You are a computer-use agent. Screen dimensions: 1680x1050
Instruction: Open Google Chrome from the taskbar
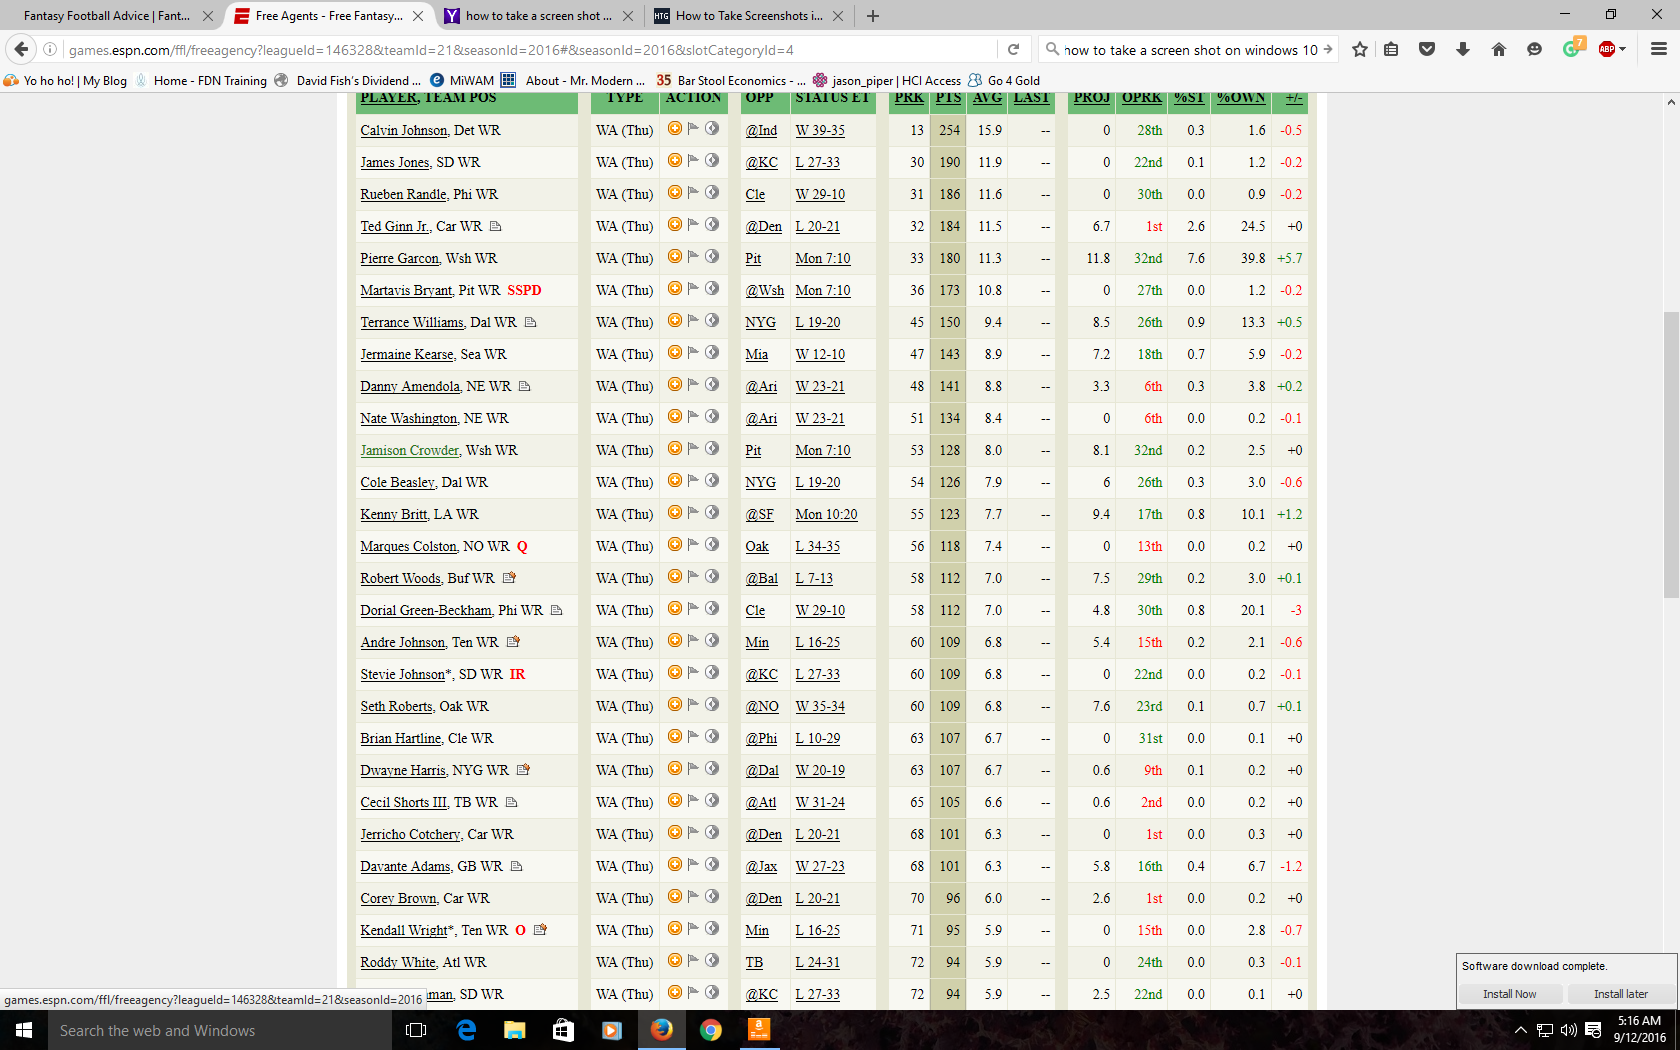pyautogui.click(x=710, y=1030)
